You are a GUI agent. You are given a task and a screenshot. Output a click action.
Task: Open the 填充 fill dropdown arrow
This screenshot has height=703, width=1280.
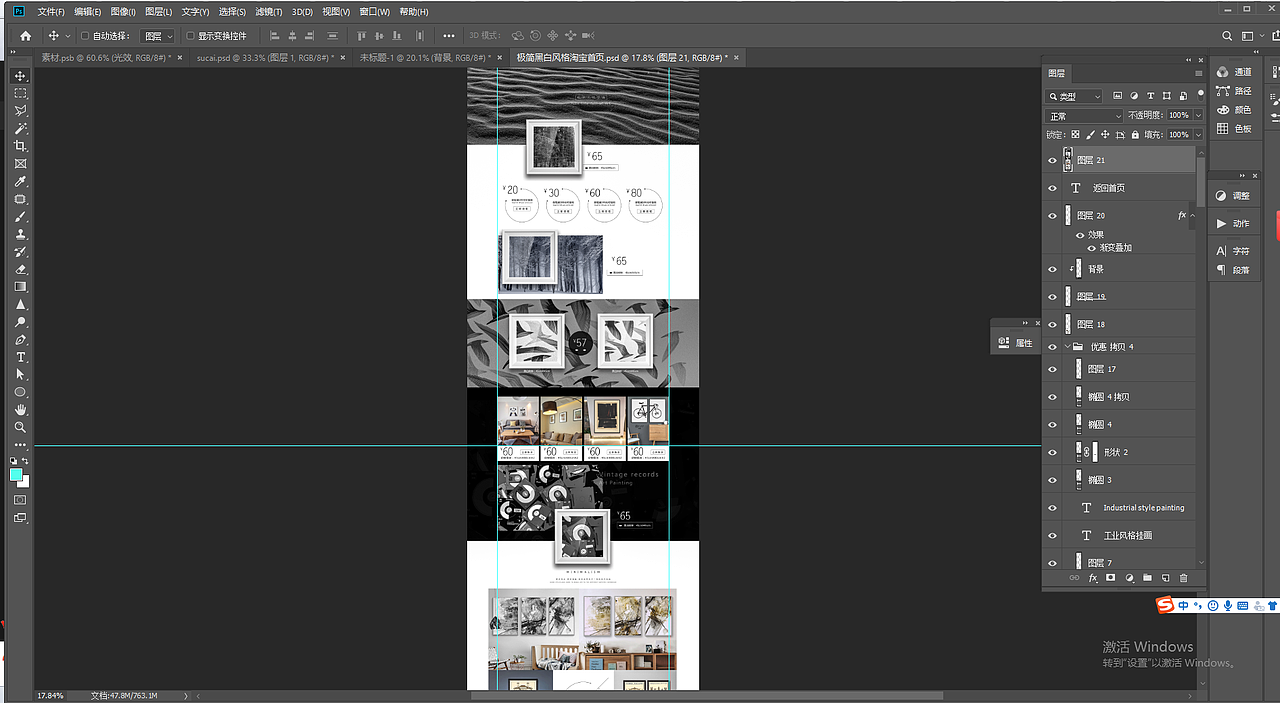1199,134
